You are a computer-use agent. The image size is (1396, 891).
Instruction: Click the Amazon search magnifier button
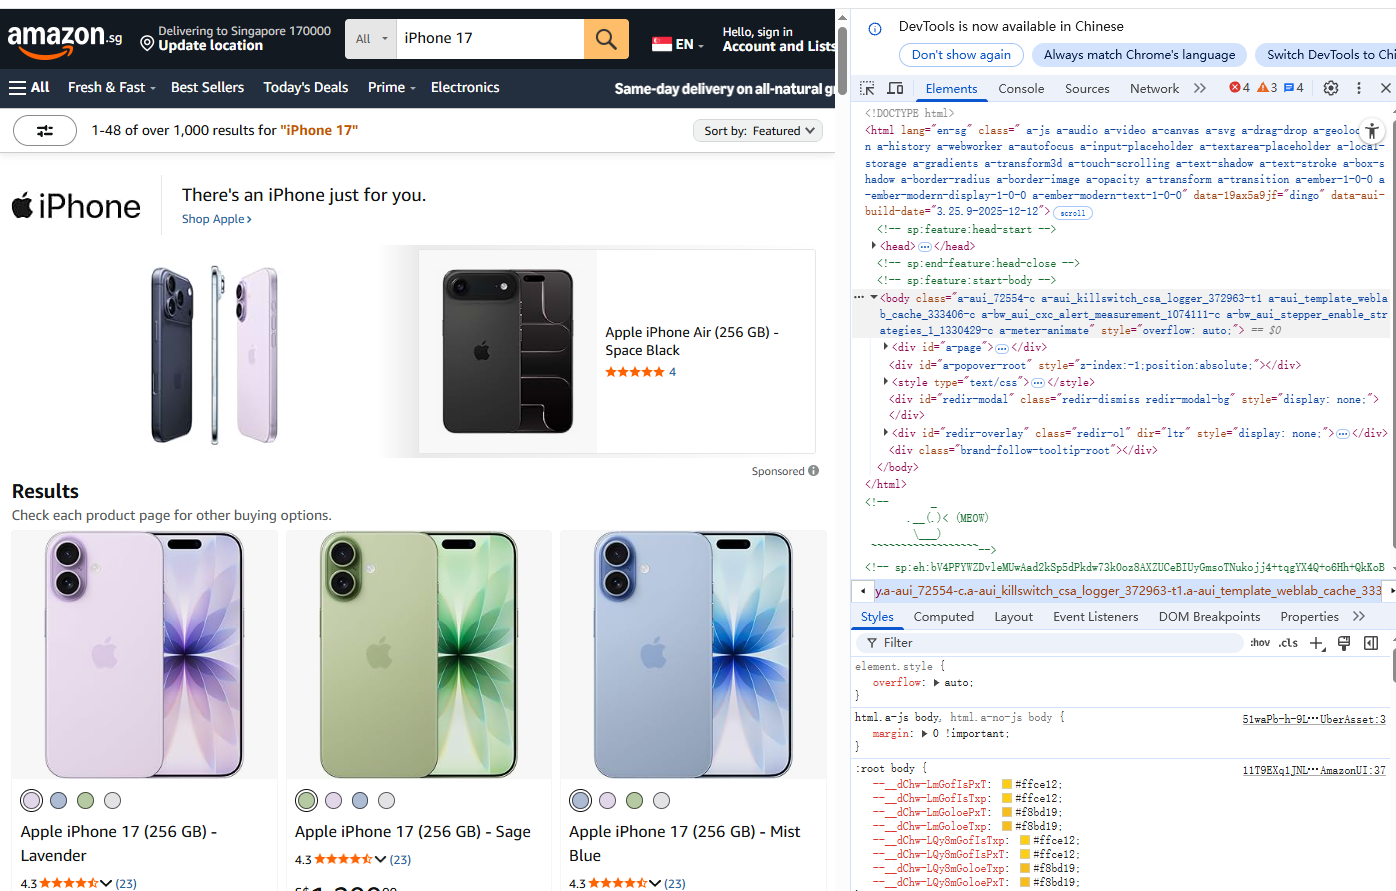[606, 39]
